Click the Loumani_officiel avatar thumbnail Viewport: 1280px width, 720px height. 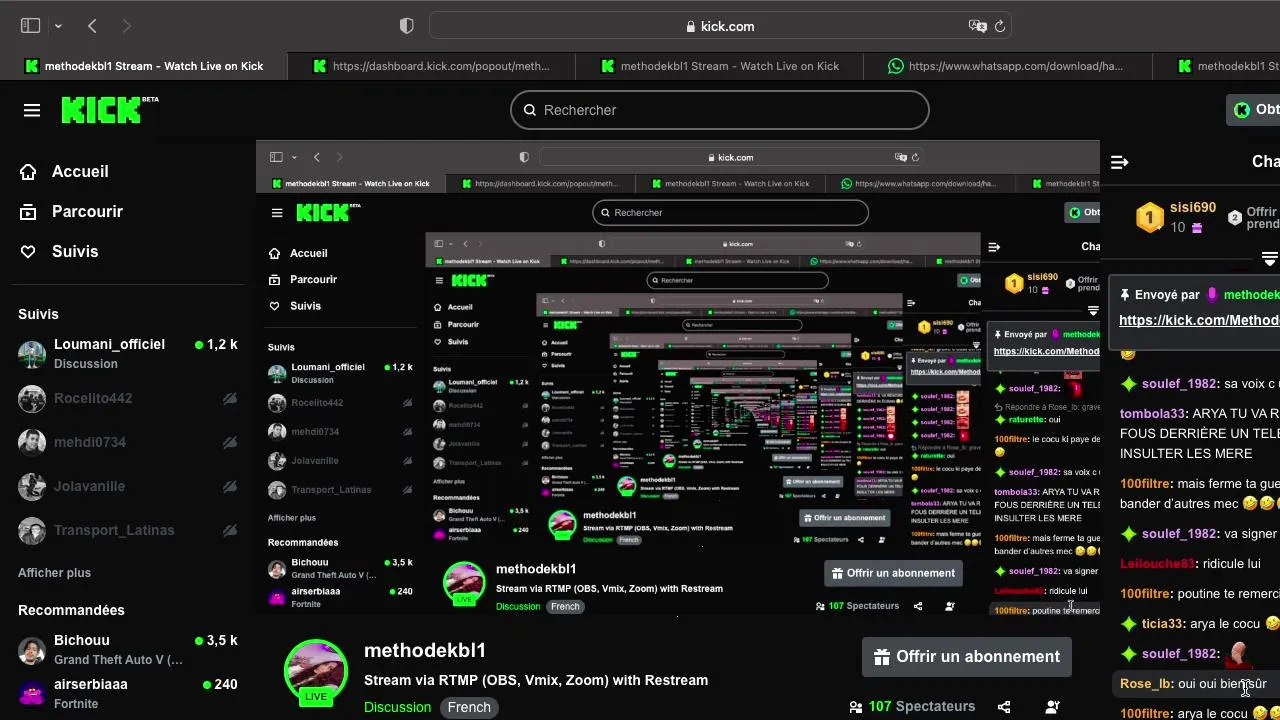click(32, 354)
